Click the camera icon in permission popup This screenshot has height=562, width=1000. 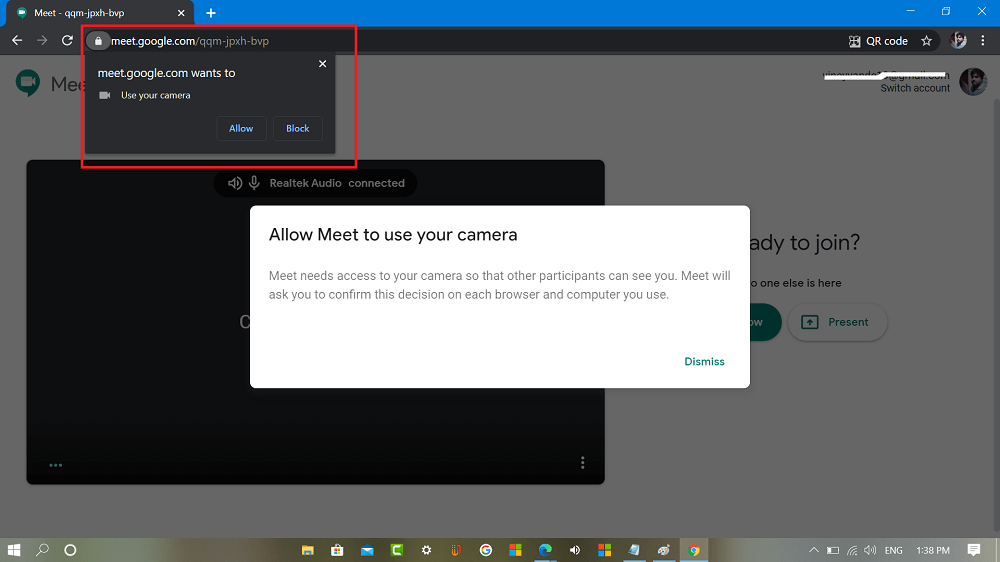(x=105, y=95)
